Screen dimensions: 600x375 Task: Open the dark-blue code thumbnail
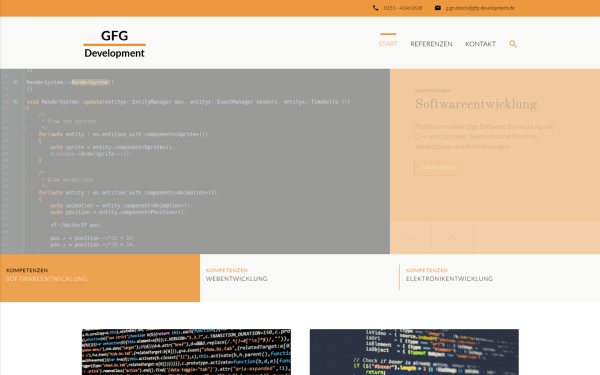coord(414,352)
